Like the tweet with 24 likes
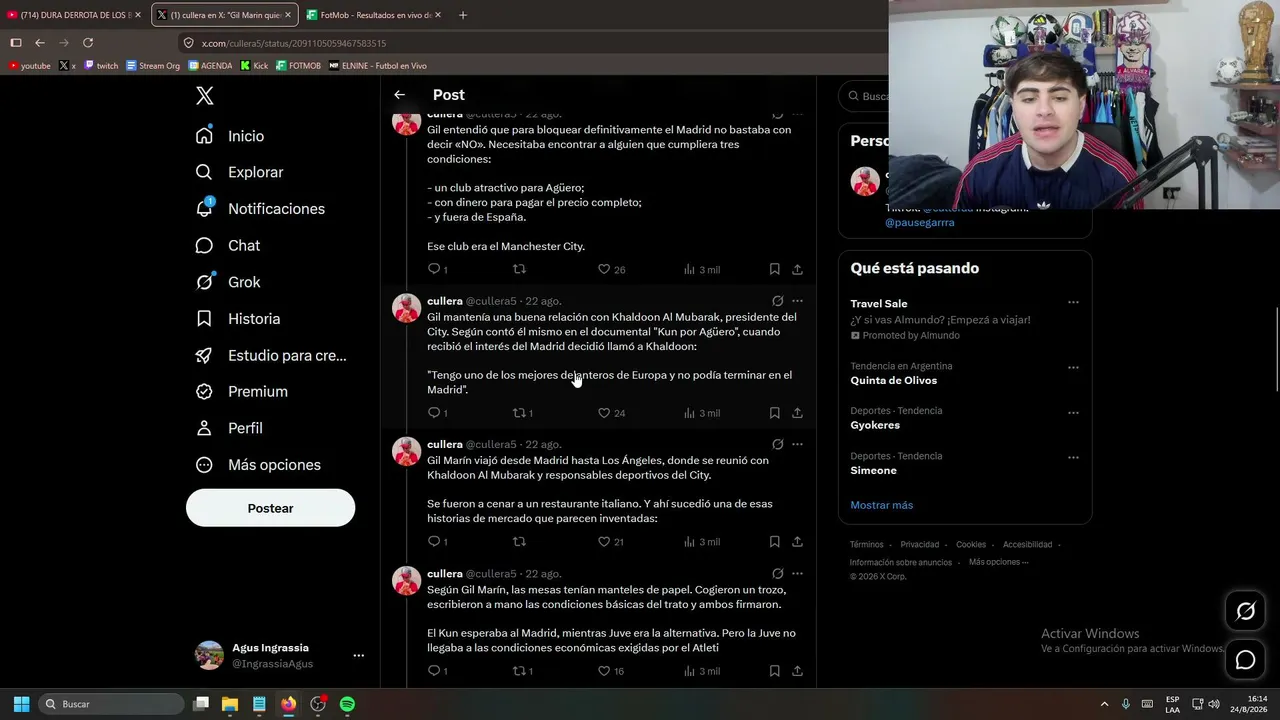 tap(611, 413)
